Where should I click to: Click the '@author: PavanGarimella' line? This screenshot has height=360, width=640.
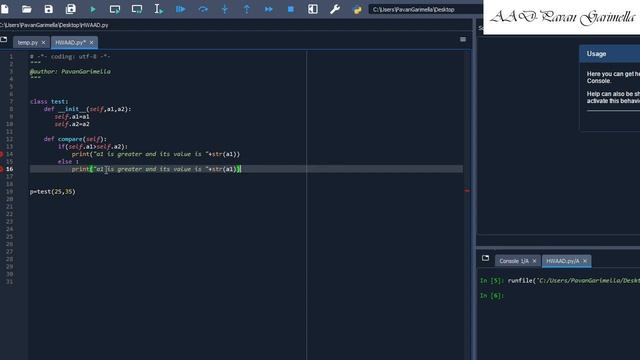70,71
